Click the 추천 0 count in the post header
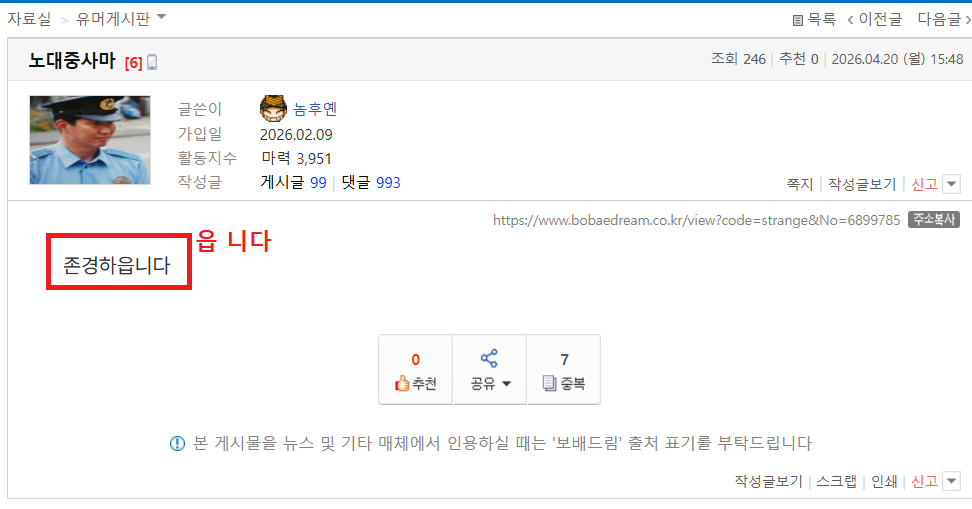 [798, 59]
